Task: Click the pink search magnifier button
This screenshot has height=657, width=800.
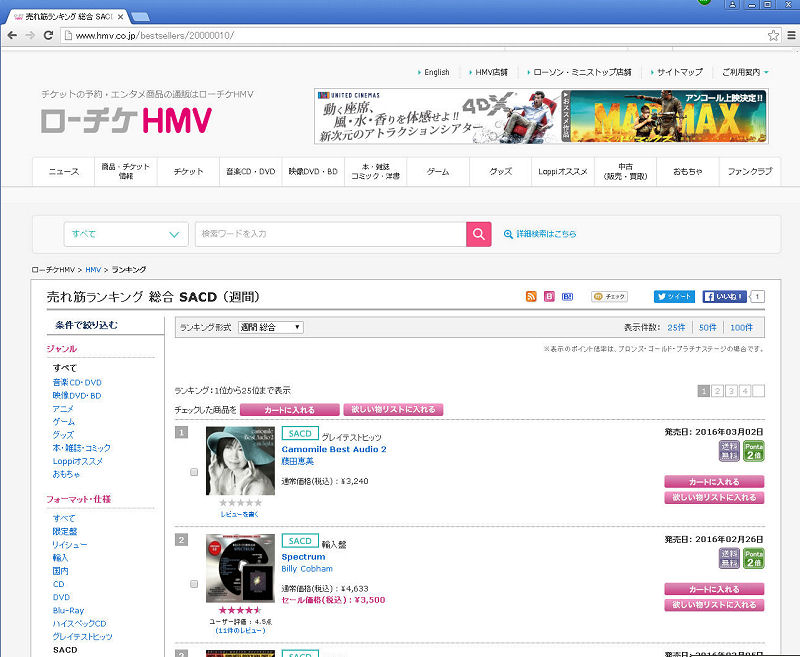Action: 479,234
